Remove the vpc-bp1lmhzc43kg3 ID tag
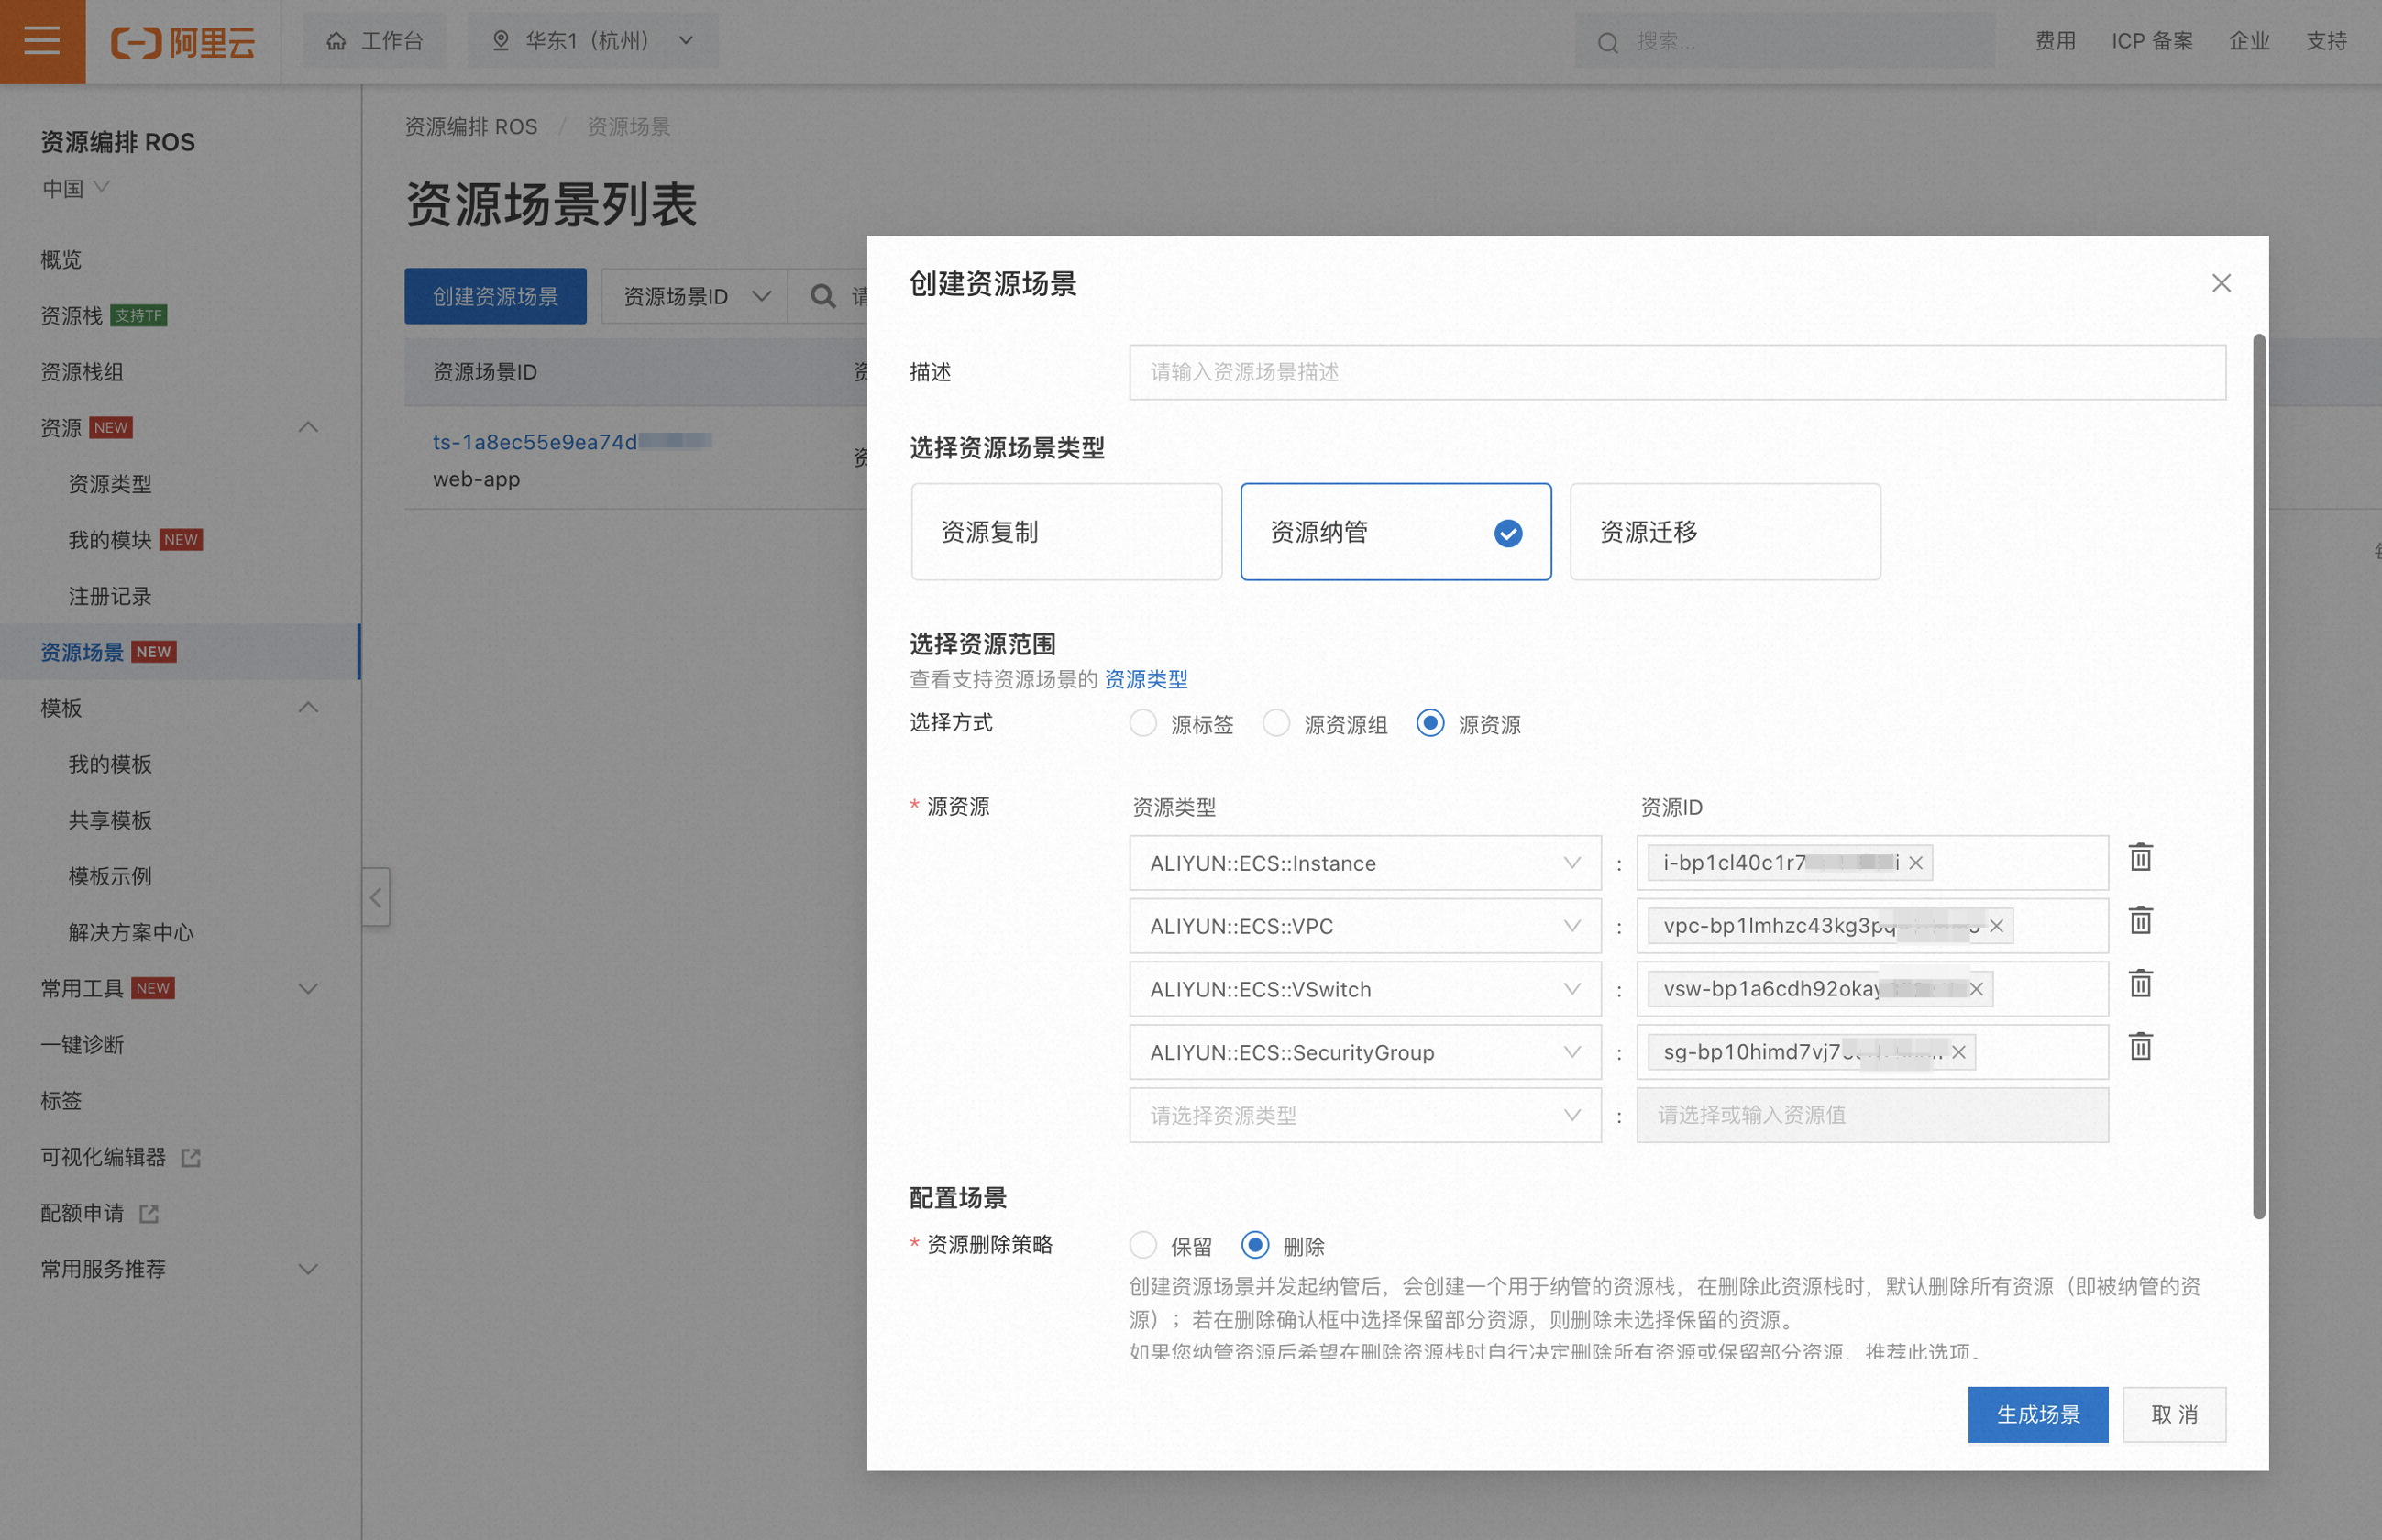The width and height of the screenshot is (2382, 1540). [x=1996, y=926]
